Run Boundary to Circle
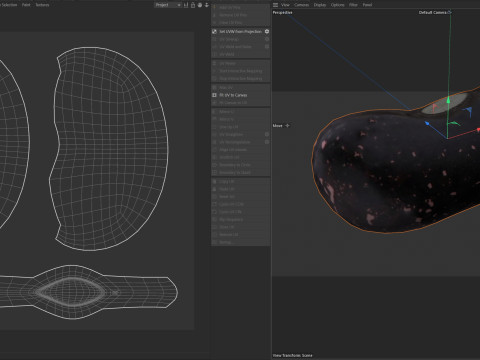Screen dimensions: 480x360 click(240, 165)
